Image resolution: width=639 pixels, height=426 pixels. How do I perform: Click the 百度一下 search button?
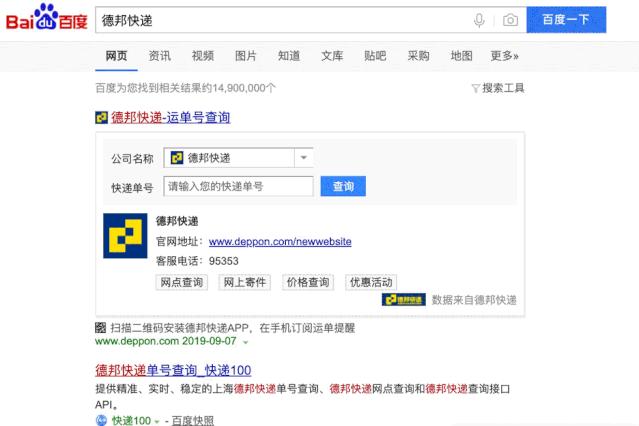566,20
